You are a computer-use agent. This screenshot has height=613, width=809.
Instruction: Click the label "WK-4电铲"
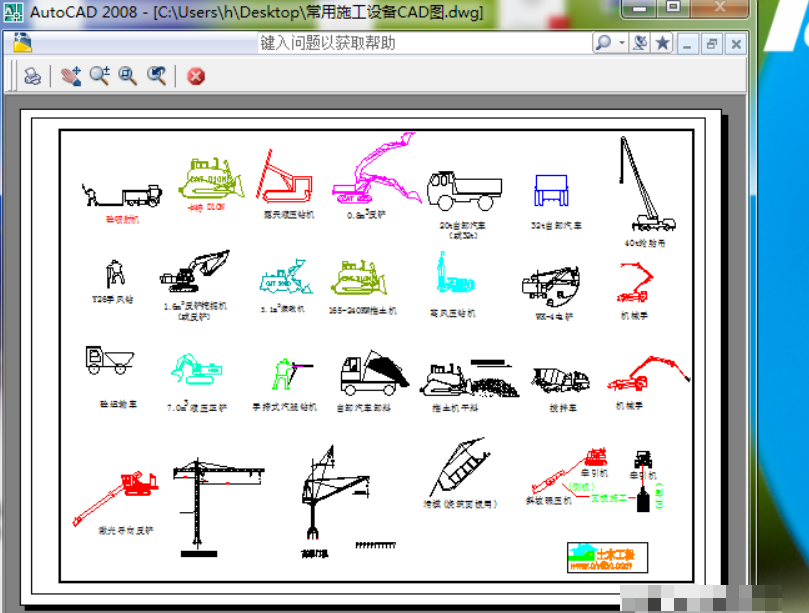(x=554, y=316)
